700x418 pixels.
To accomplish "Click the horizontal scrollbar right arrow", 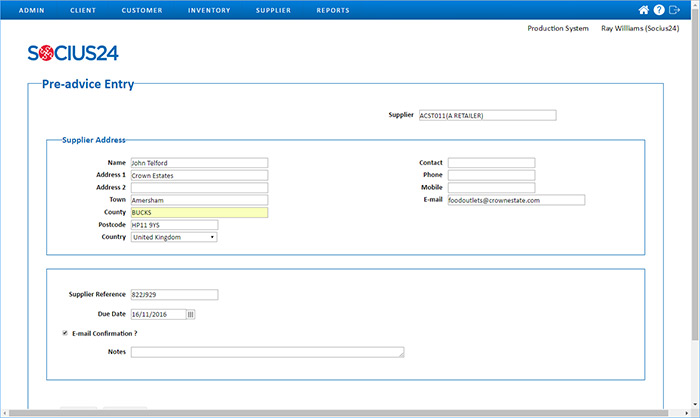I will [687, 414].
